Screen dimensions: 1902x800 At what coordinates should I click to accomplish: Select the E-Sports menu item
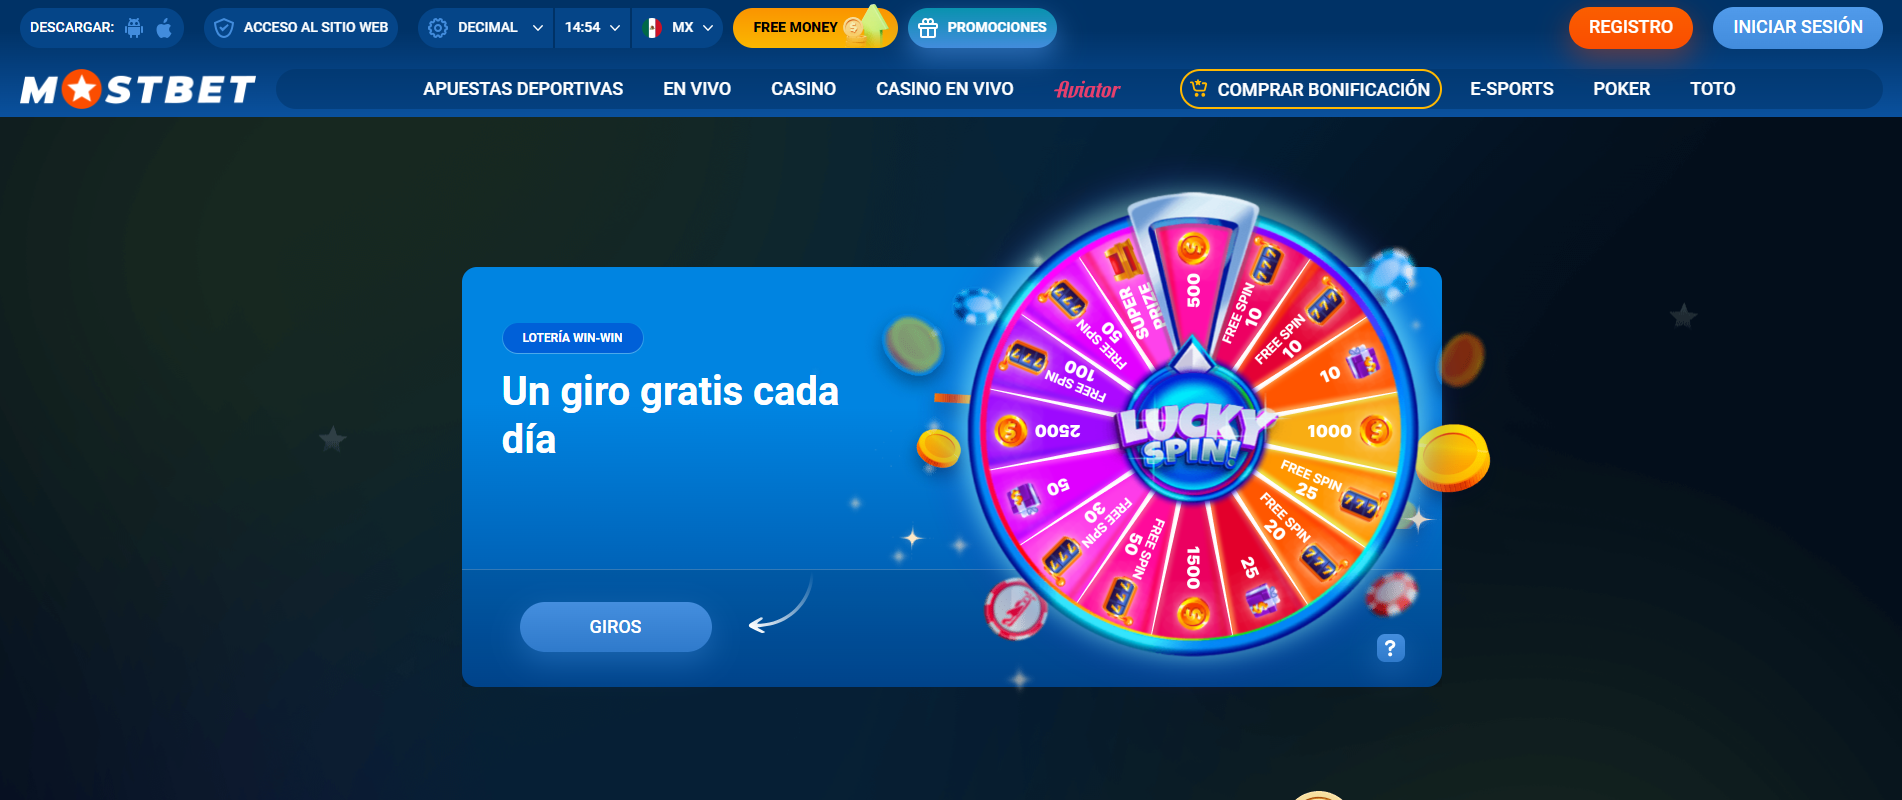point(1512,89)
